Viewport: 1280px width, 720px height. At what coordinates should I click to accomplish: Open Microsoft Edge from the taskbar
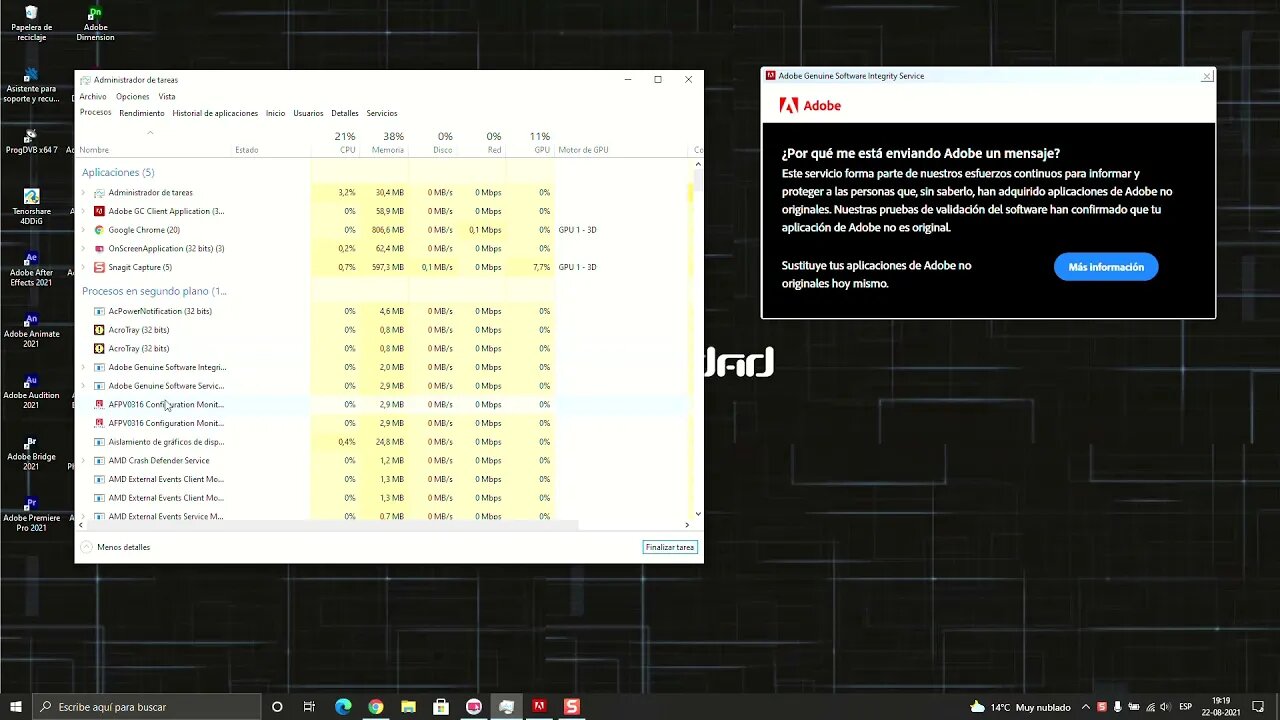[343, 707]
